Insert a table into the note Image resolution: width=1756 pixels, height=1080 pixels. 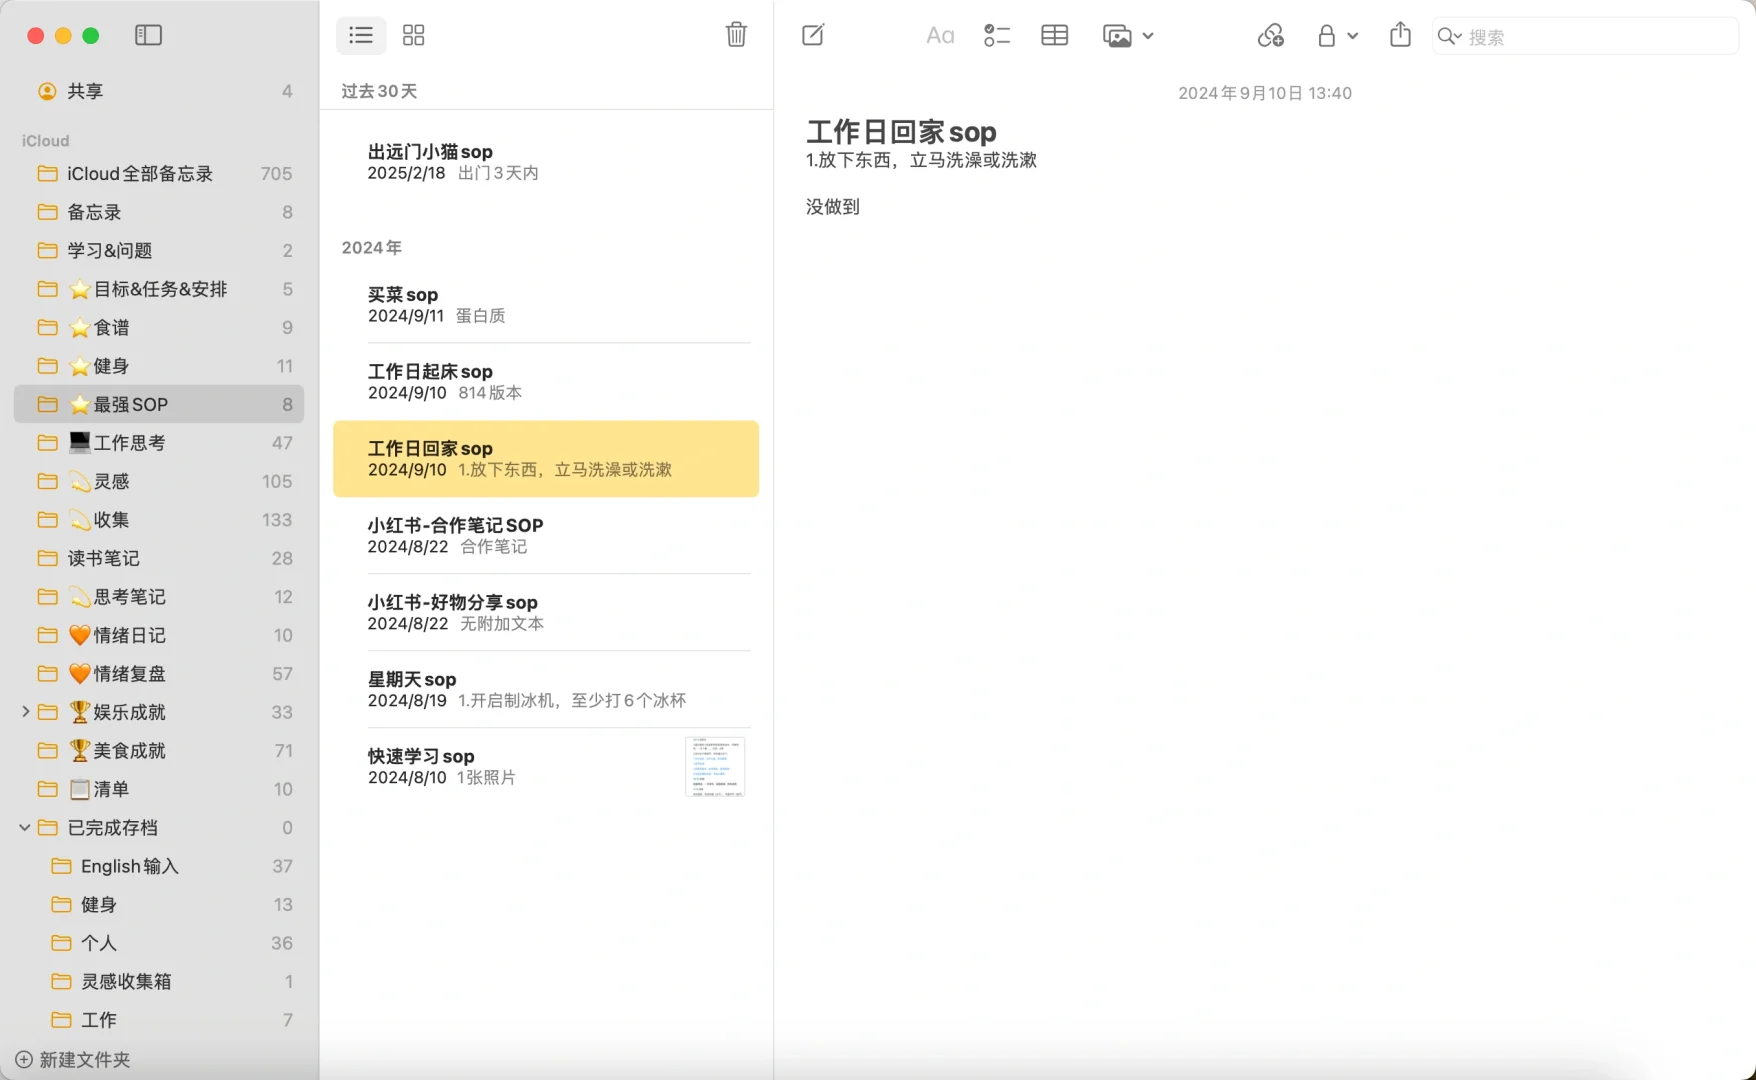1054,35
